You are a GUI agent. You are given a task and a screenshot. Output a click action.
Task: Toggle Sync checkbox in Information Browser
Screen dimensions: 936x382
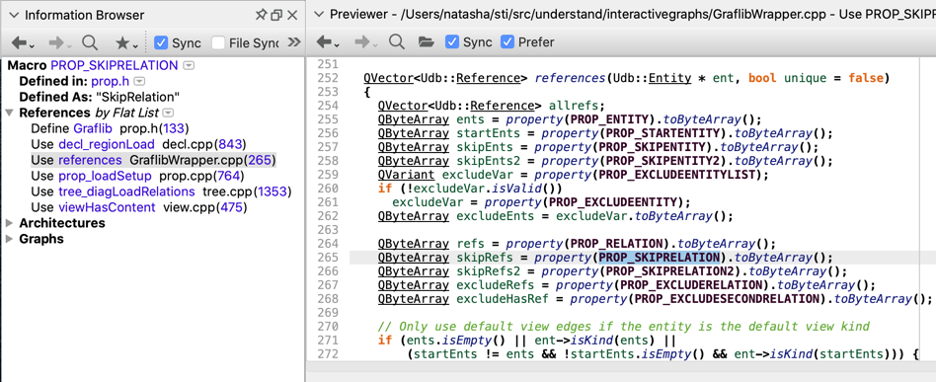click(161, 42)
